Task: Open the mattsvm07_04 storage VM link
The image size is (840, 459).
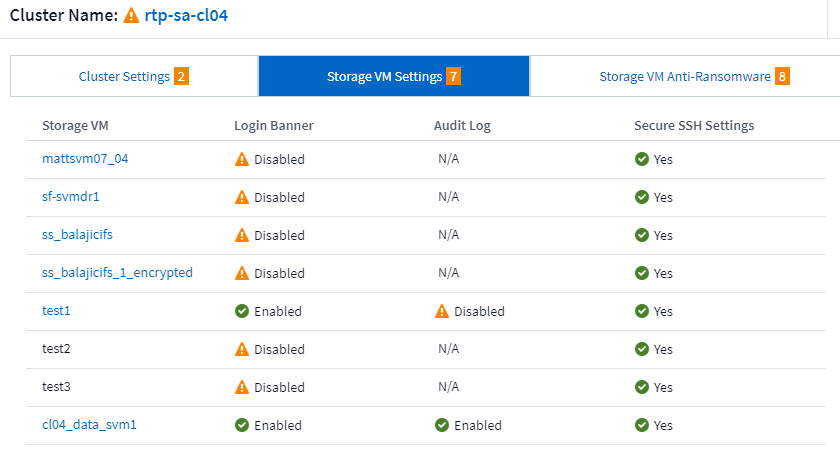Action: click(x=84, y=159)
